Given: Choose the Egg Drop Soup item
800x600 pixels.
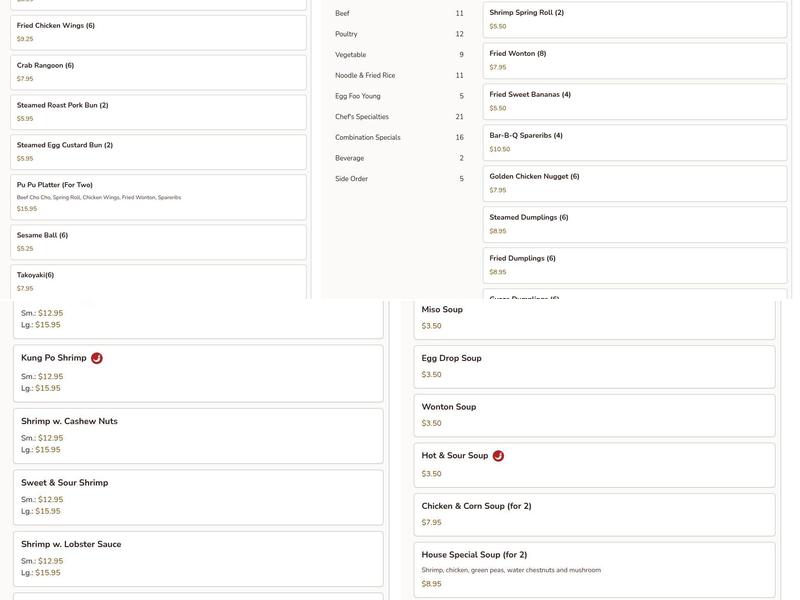Looking at the screenshot, I should click(598, 366).
